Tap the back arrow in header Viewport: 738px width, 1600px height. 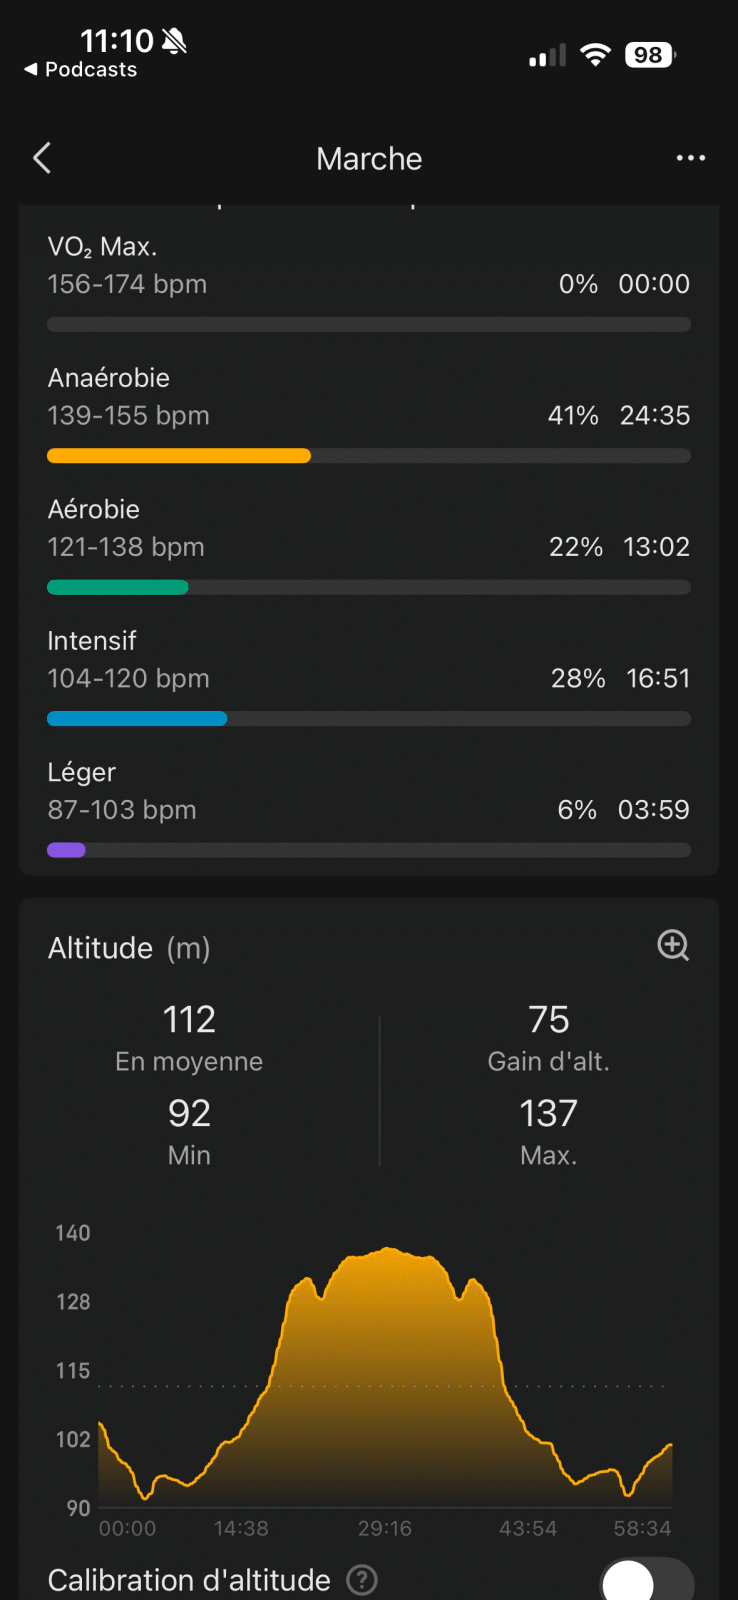click(x=42, y=158)
